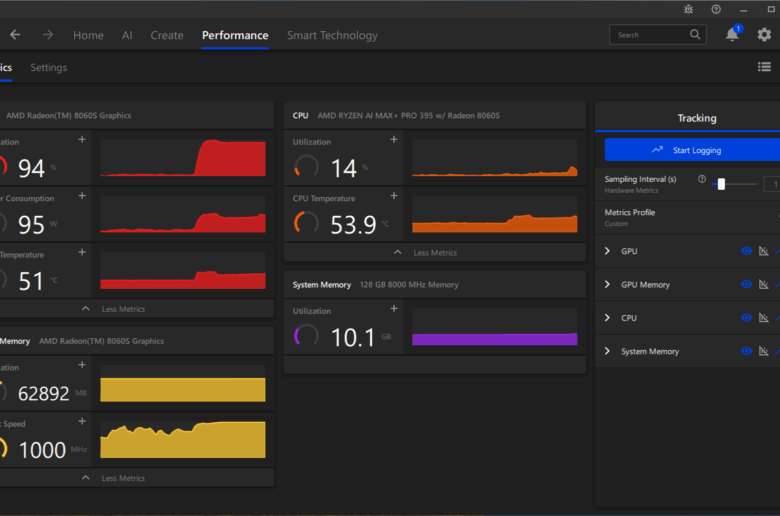This screenshot has height=516, width=780.
Task: Click the Sampling Interval help icon
Action: [x=702, y=179]
